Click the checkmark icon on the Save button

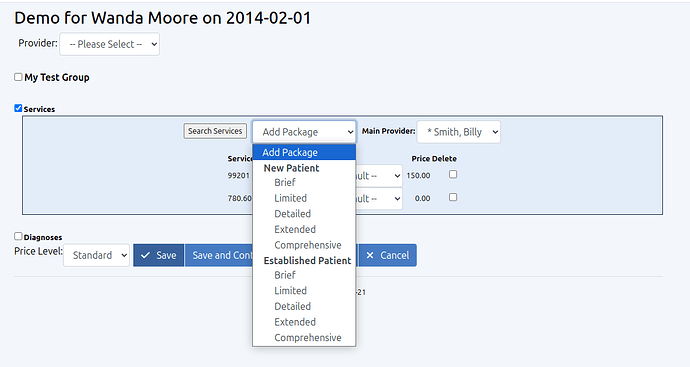[145, 255]
